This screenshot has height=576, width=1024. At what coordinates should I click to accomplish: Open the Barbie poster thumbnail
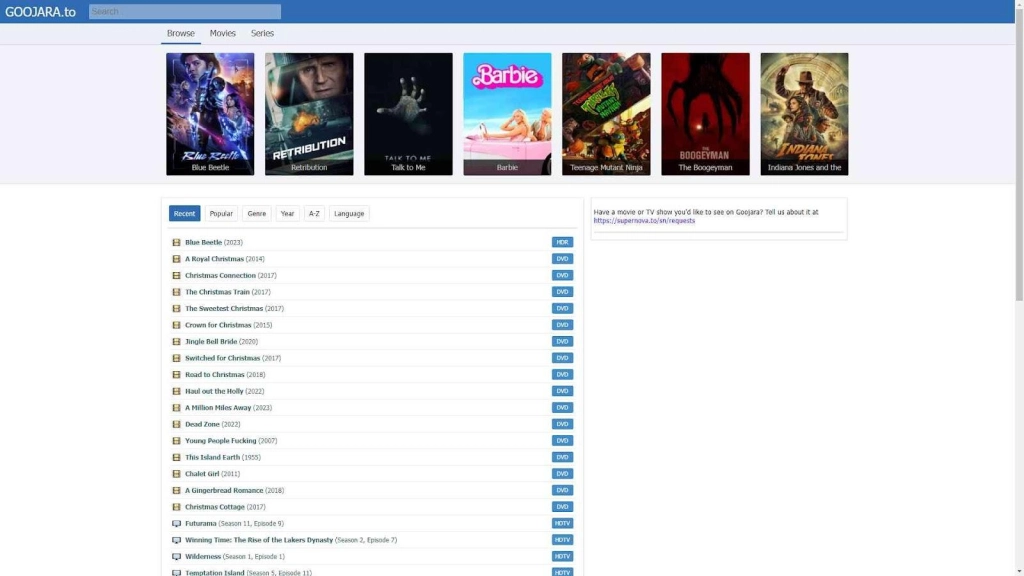tap(507, 110)
